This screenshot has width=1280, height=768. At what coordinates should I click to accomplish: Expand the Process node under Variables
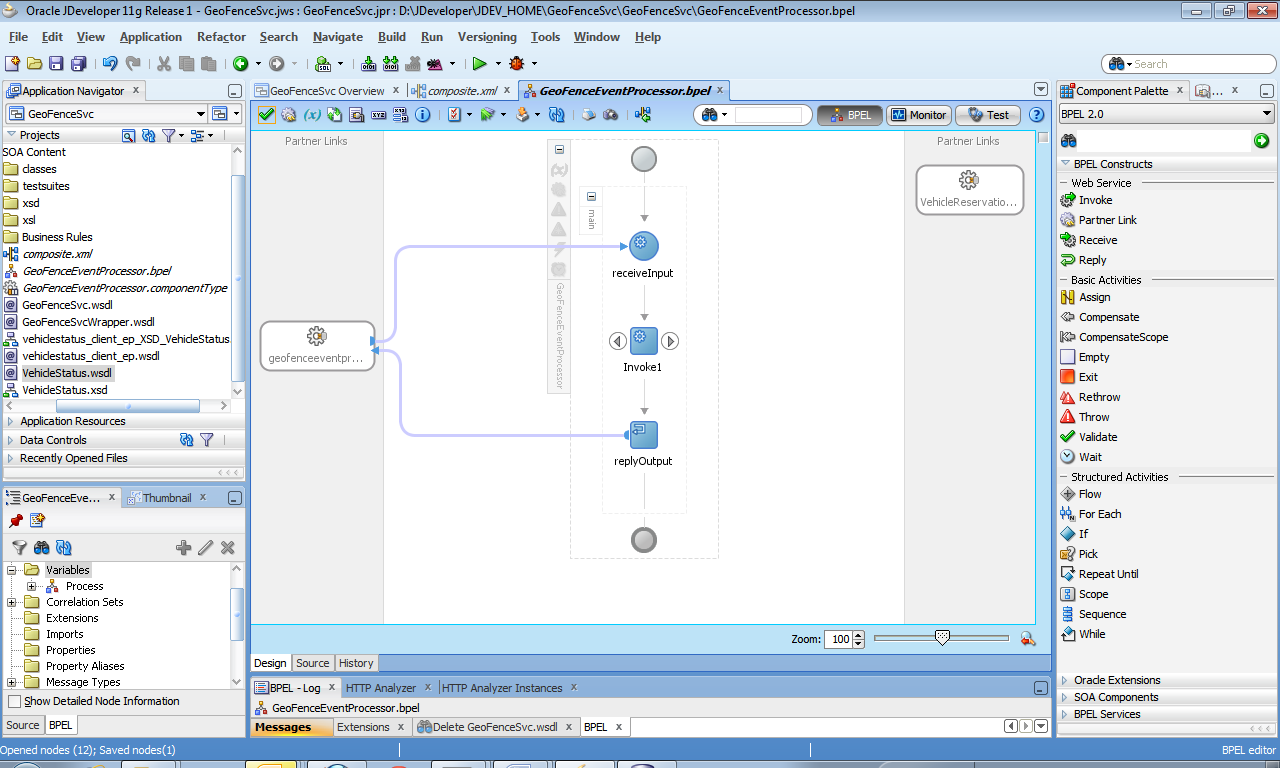coord(31,586)
